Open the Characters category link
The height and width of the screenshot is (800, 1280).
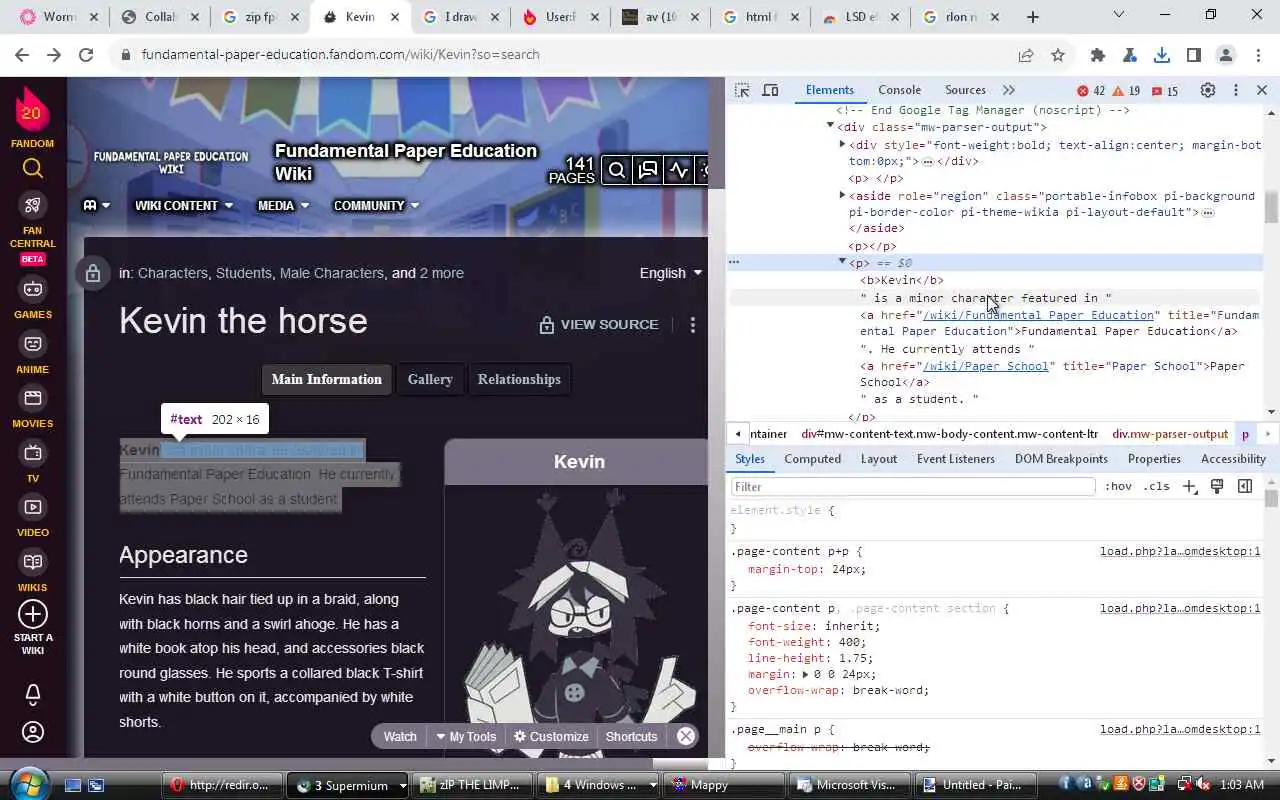[172, 273]
